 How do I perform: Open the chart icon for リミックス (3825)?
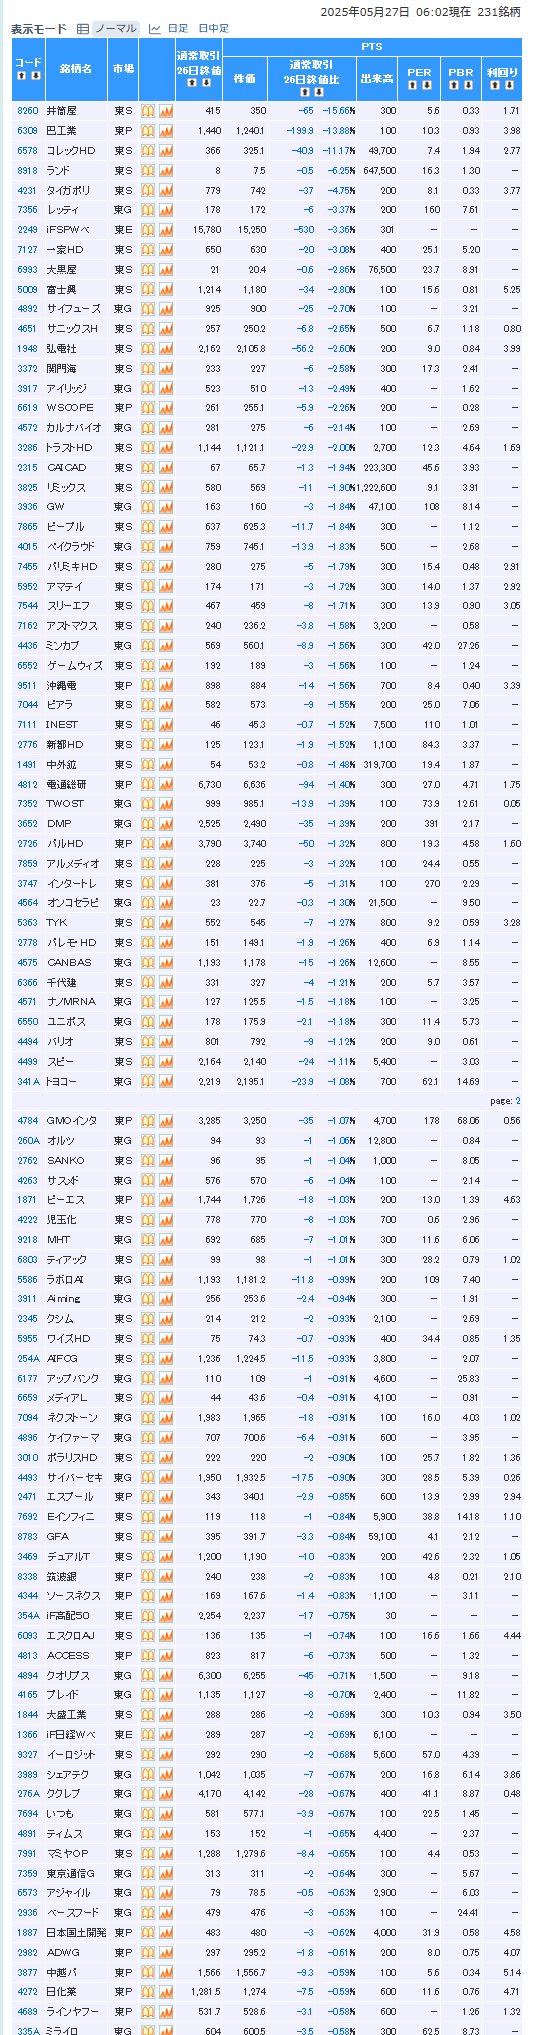pos(166,487)
